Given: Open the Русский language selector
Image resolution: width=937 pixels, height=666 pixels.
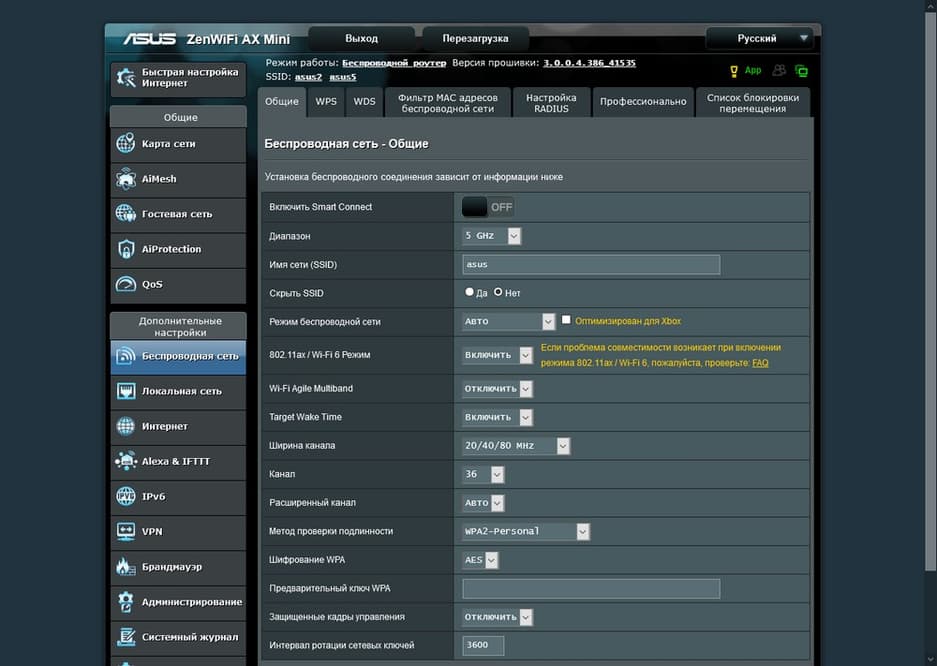Looking at the screenshot, I should [759, 39].
